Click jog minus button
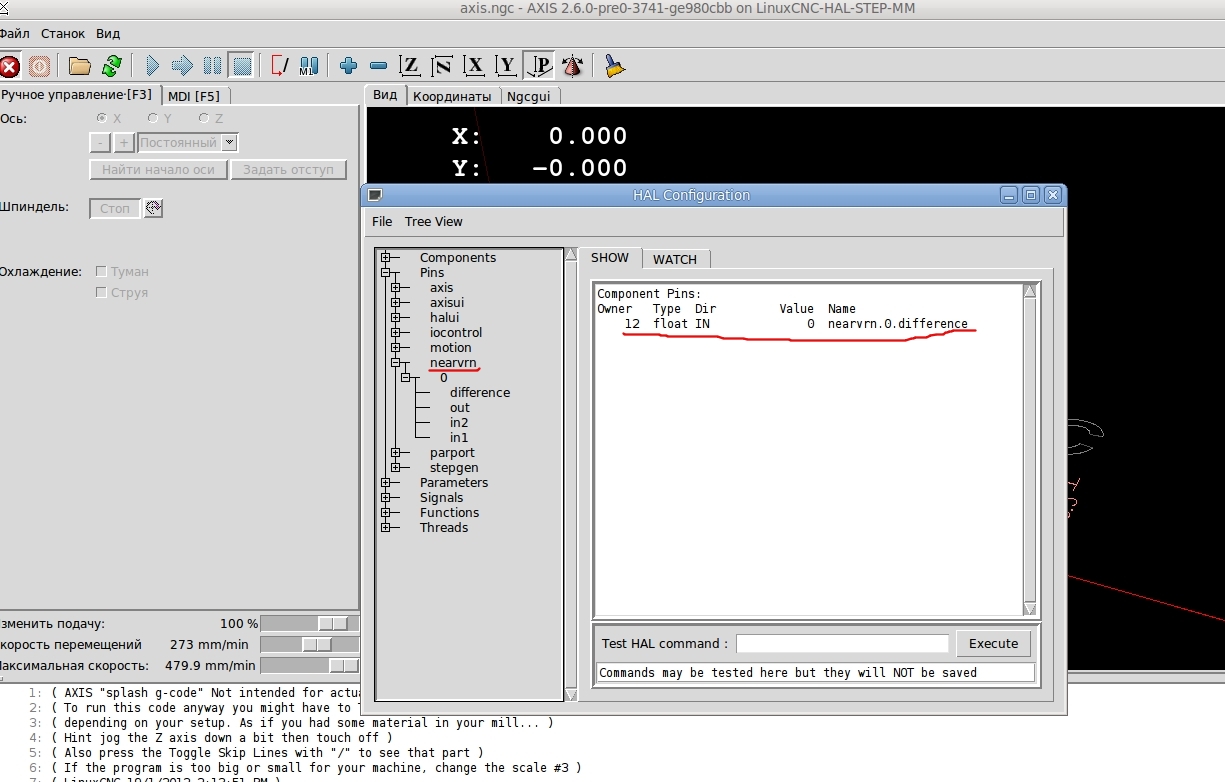Viewport: 1225px width, 782px height. pos(100,143)
